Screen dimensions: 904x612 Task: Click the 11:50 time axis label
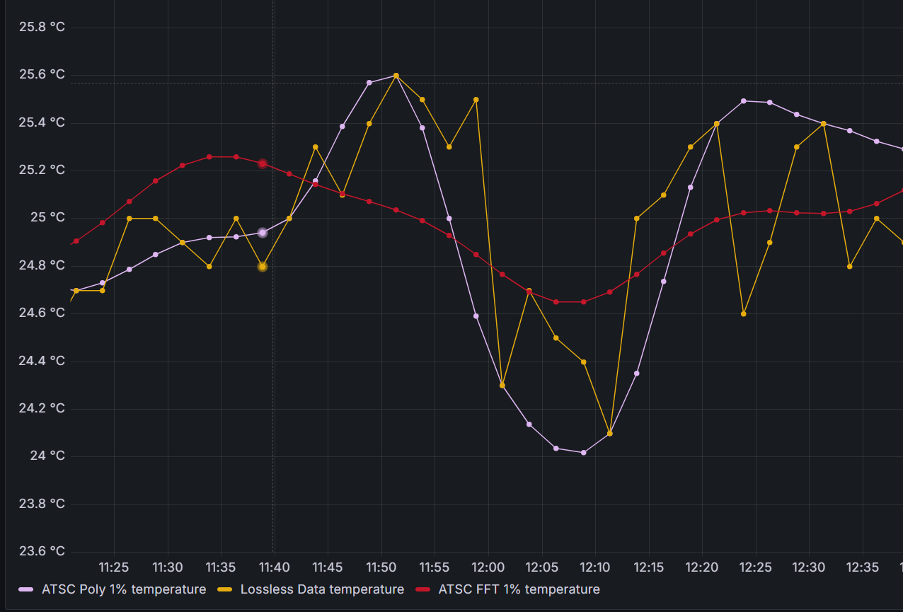coord(381,568)
